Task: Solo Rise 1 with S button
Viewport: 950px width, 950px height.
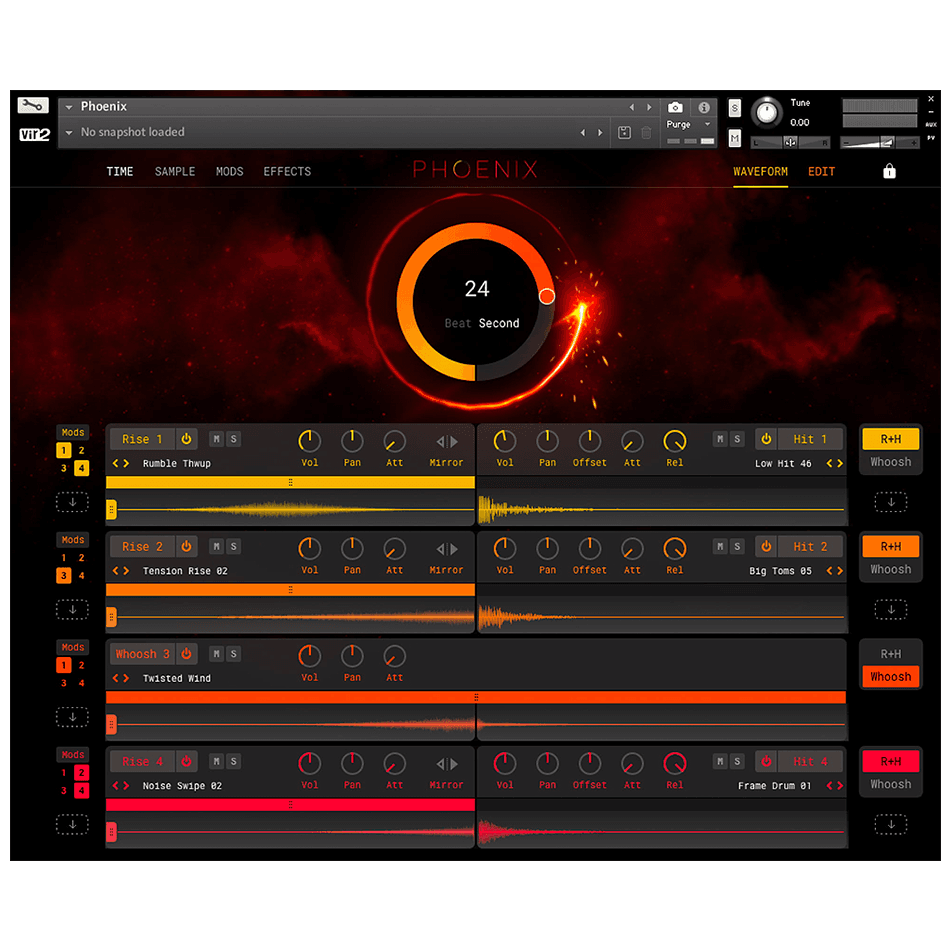Action: (234, 439)
